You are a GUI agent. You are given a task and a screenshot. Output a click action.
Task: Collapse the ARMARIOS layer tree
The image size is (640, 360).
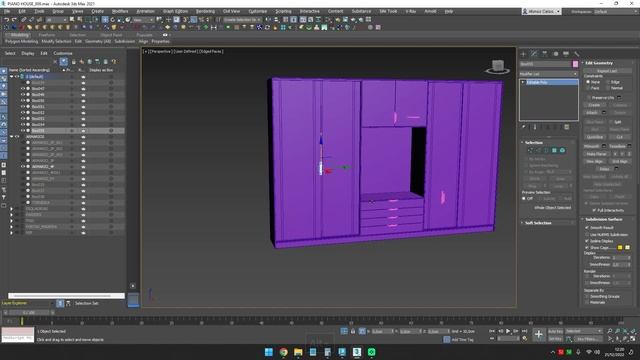(12, 137)
